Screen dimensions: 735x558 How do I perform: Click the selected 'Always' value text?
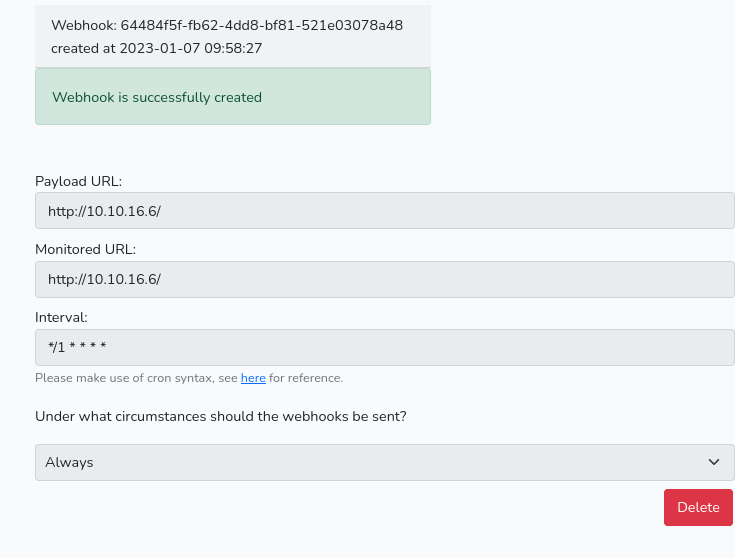pyautogui.click(x=69, y=462)
